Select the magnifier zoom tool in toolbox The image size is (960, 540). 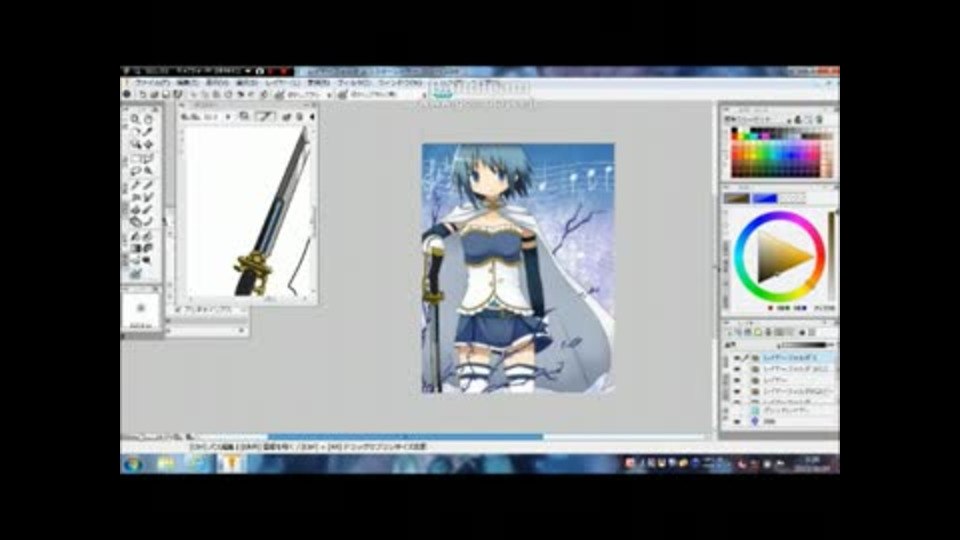135,119
